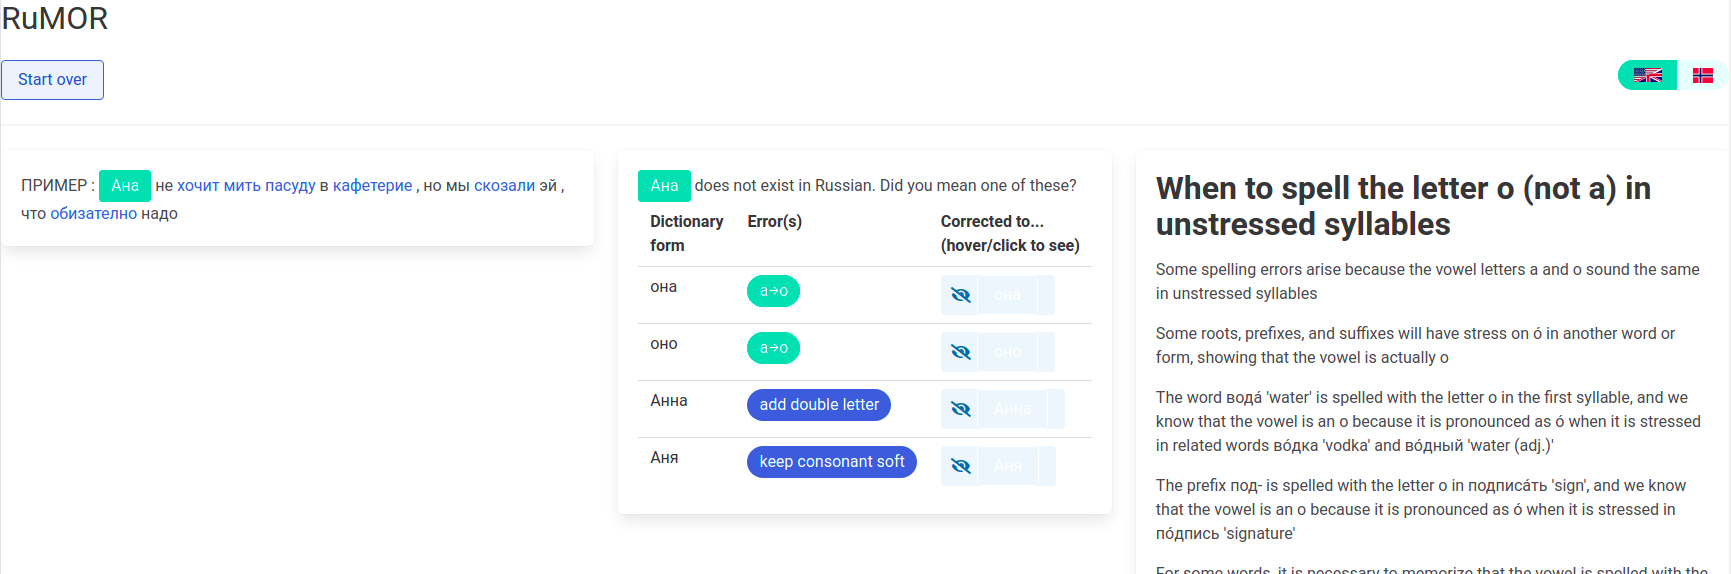Image resolution: width=1731 pixels, height=574 pixels.
Task: Click the Ана tag in suggestions header
Action: pyautogui.click(x=664, y=186)
